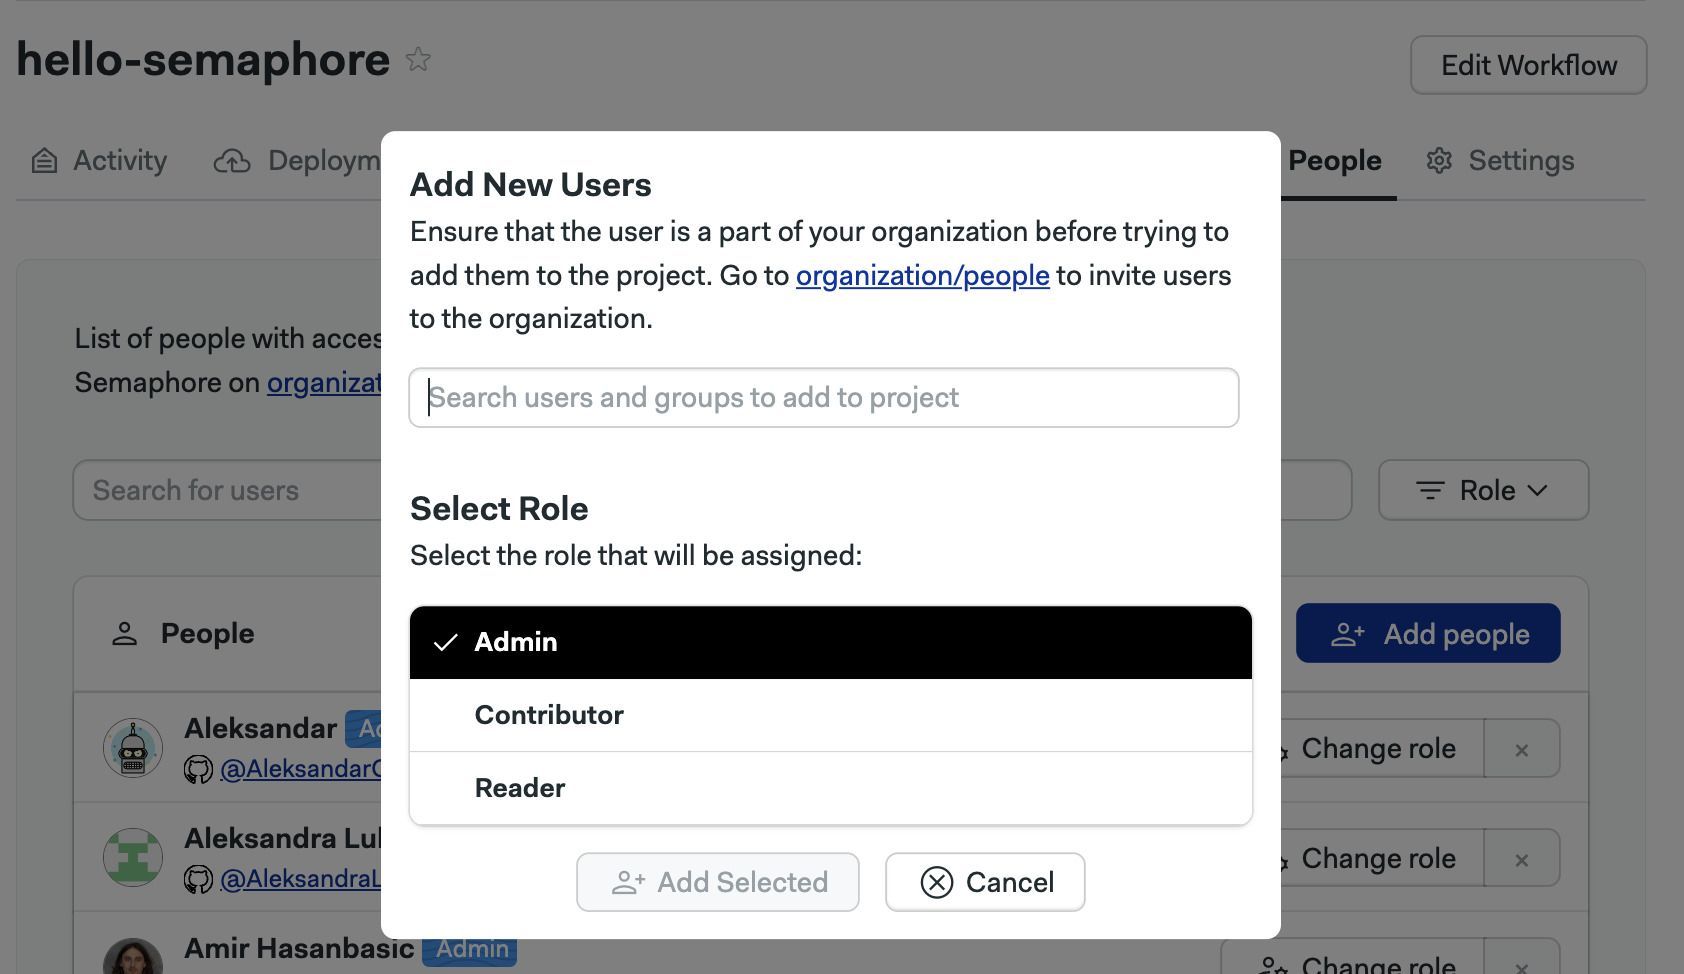Select the Contributor role option
This screenshot has height=974, width=1684.
(x=831, y=715)
